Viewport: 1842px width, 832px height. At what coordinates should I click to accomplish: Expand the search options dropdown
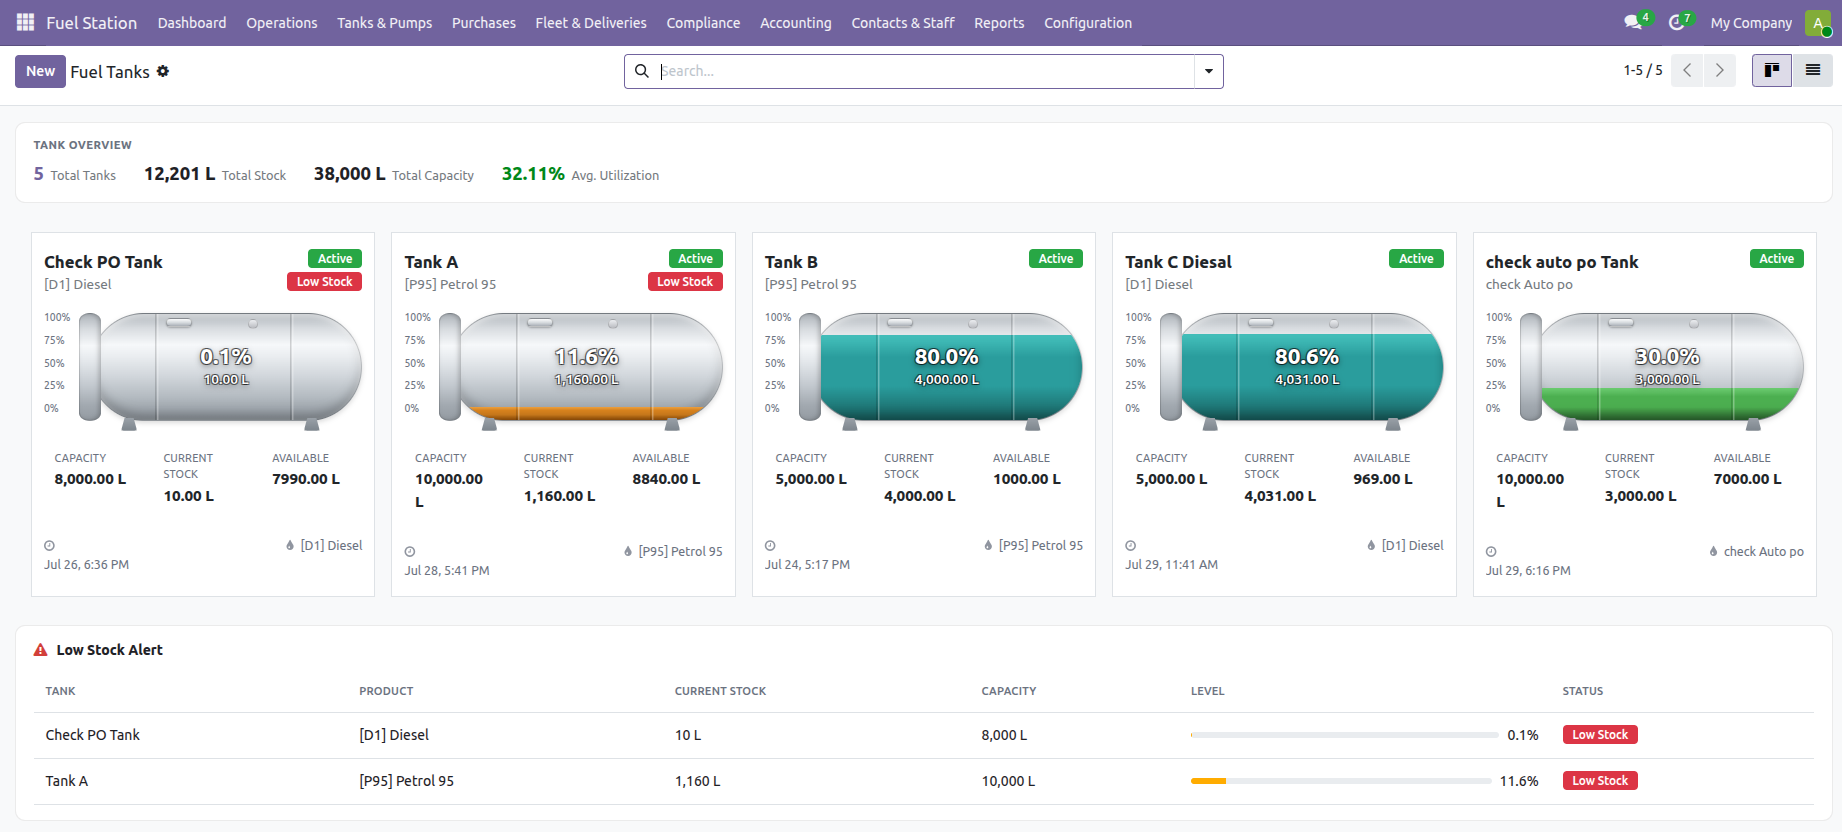pyautogui.click(x=1209, y=71)
